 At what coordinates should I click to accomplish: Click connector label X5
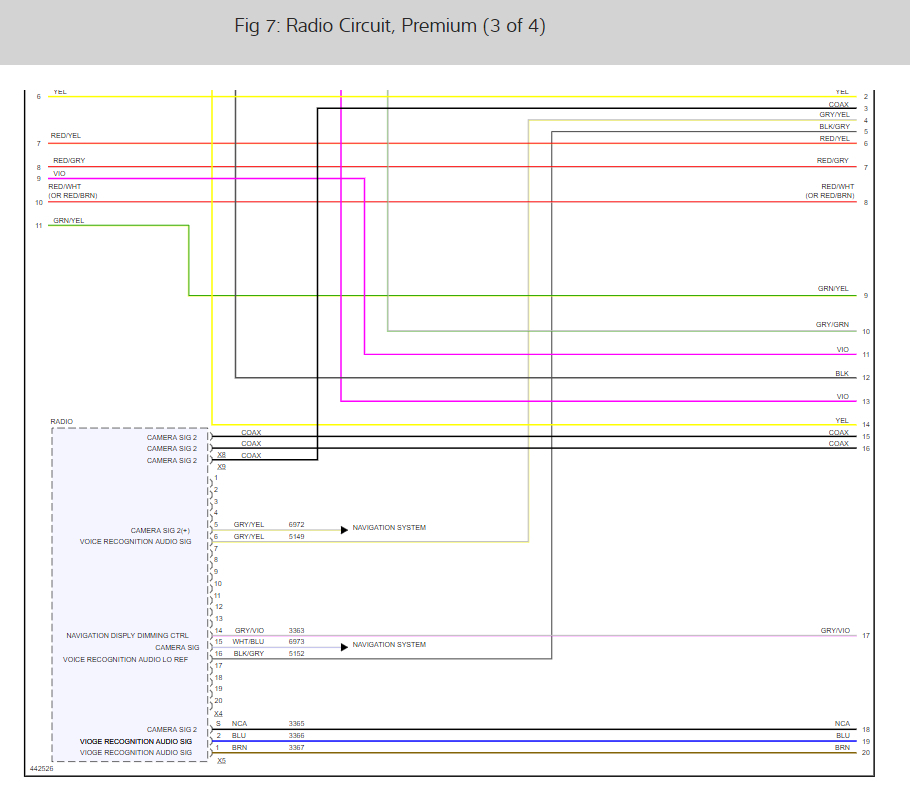click(221, 761)
